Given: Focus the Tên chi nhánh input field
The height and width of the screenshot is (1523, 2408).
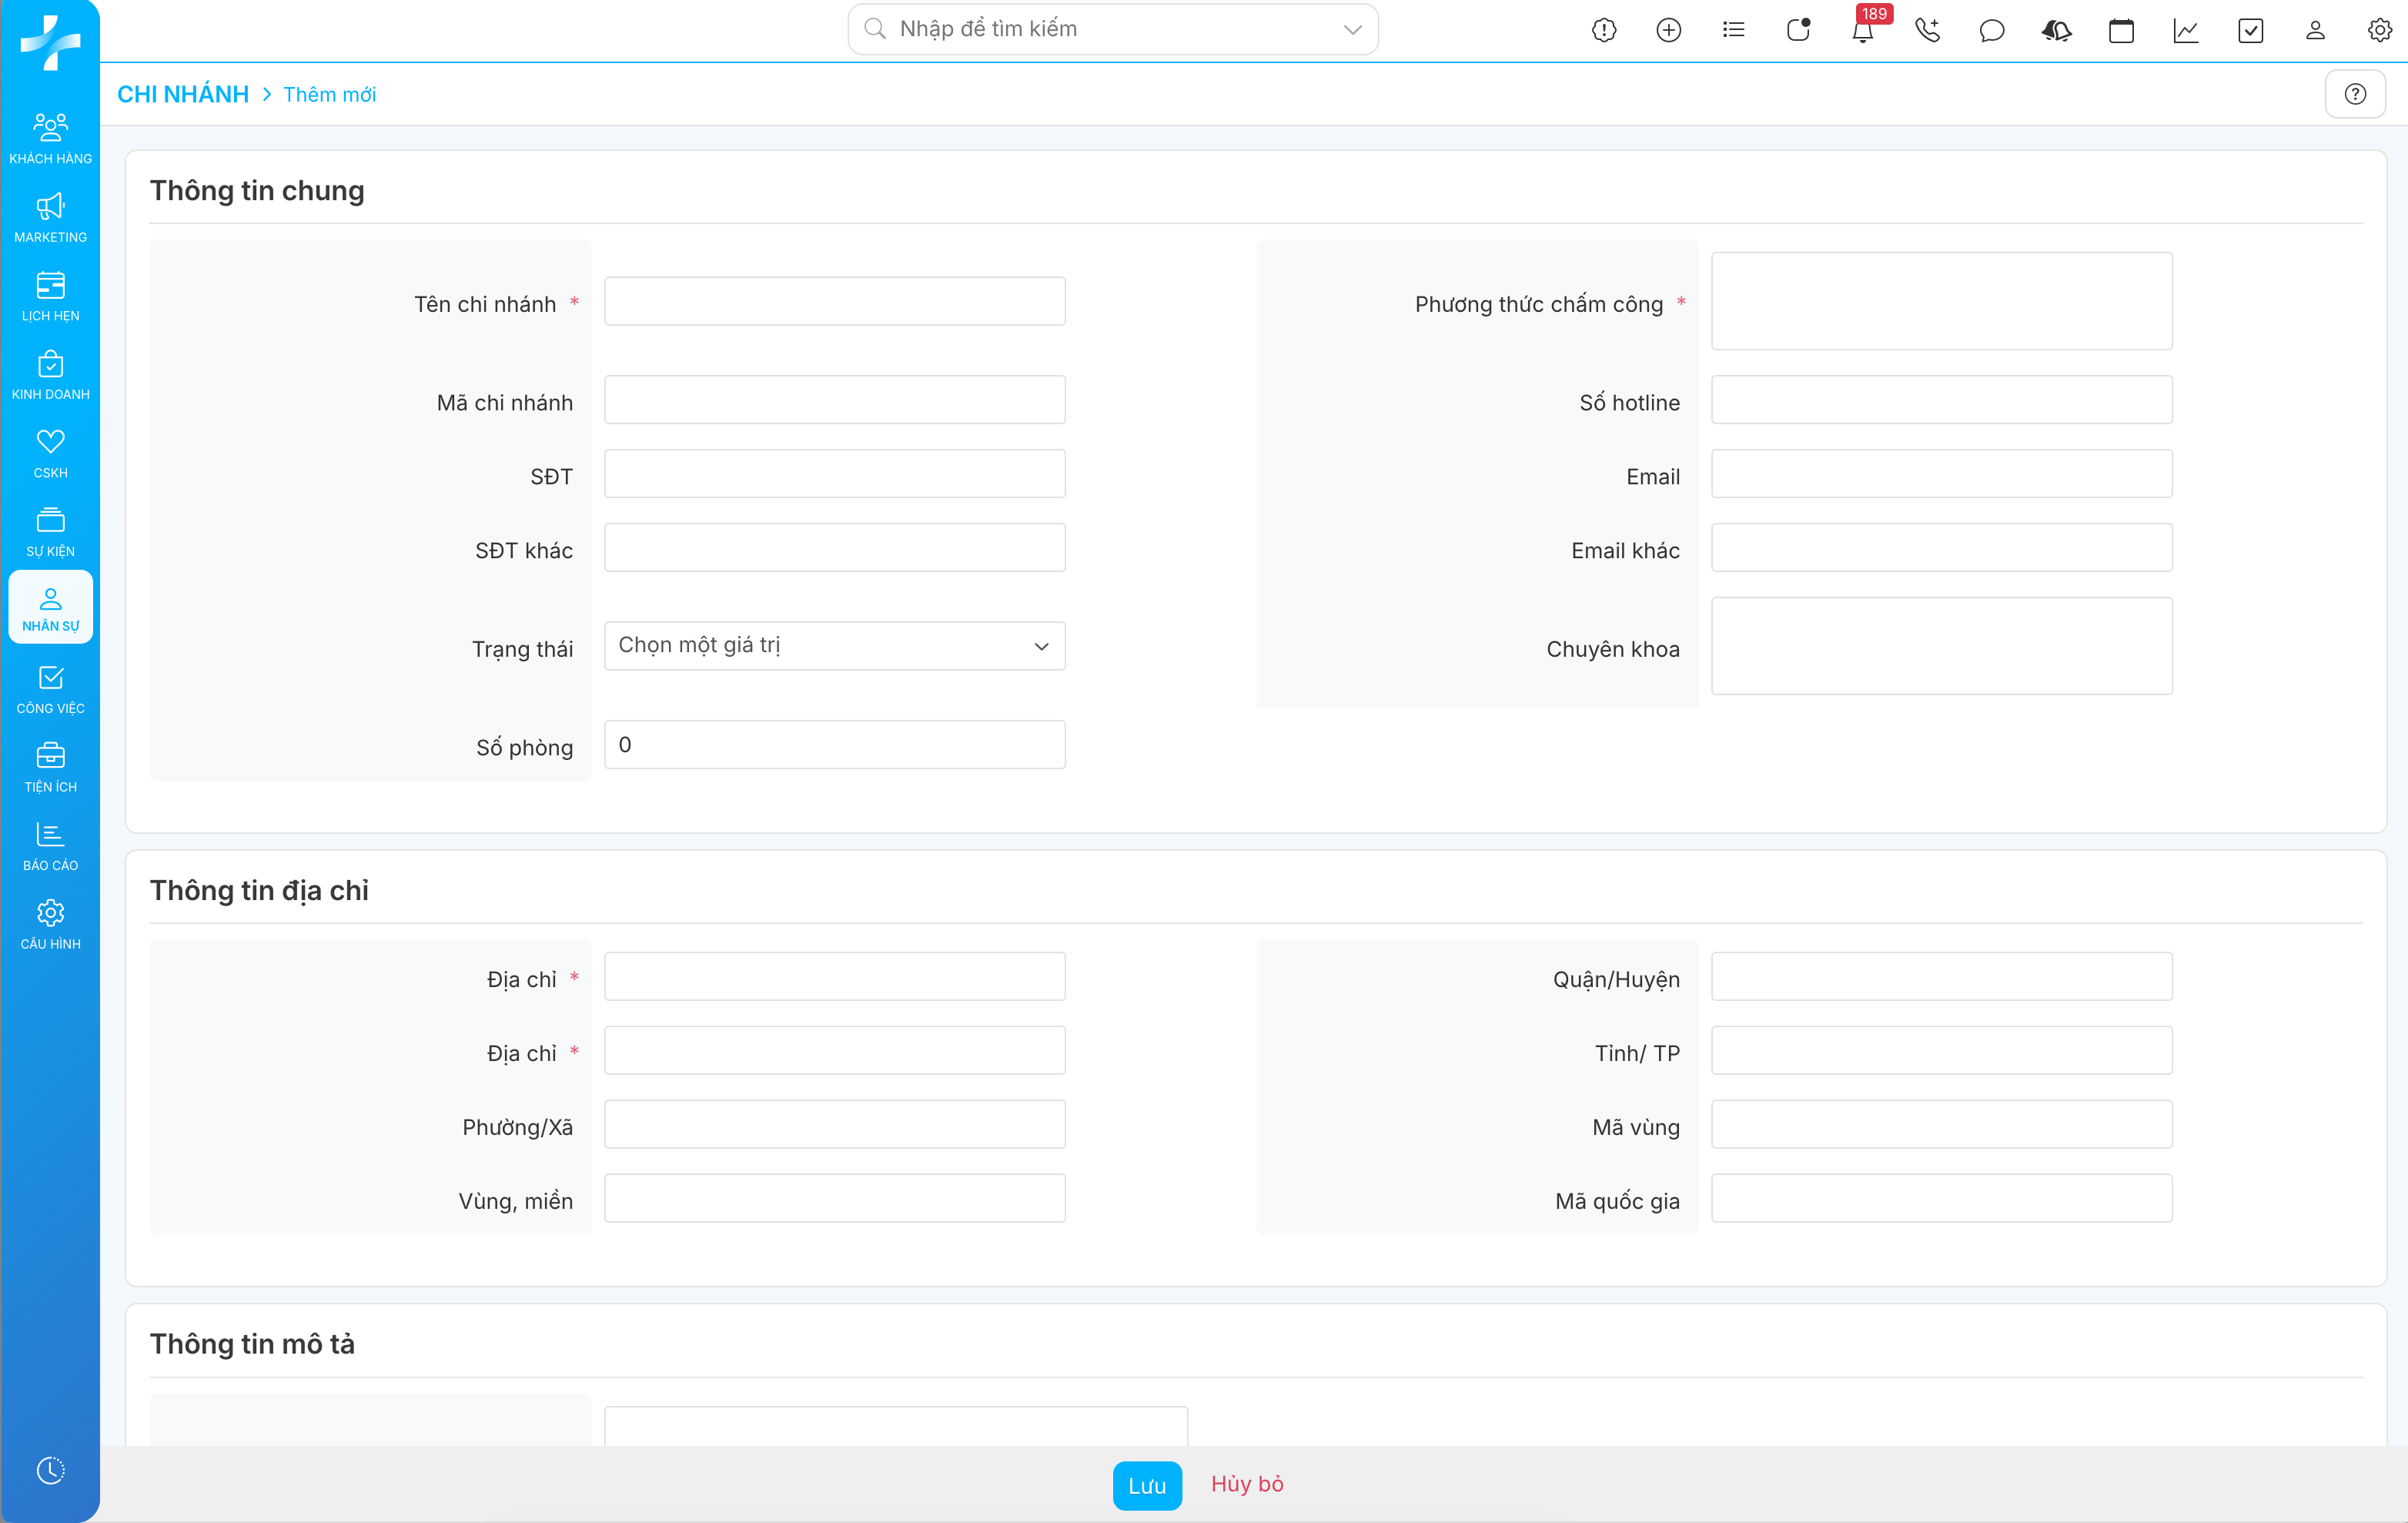Looking at the screenshot, I should click(x=834, y=301).
